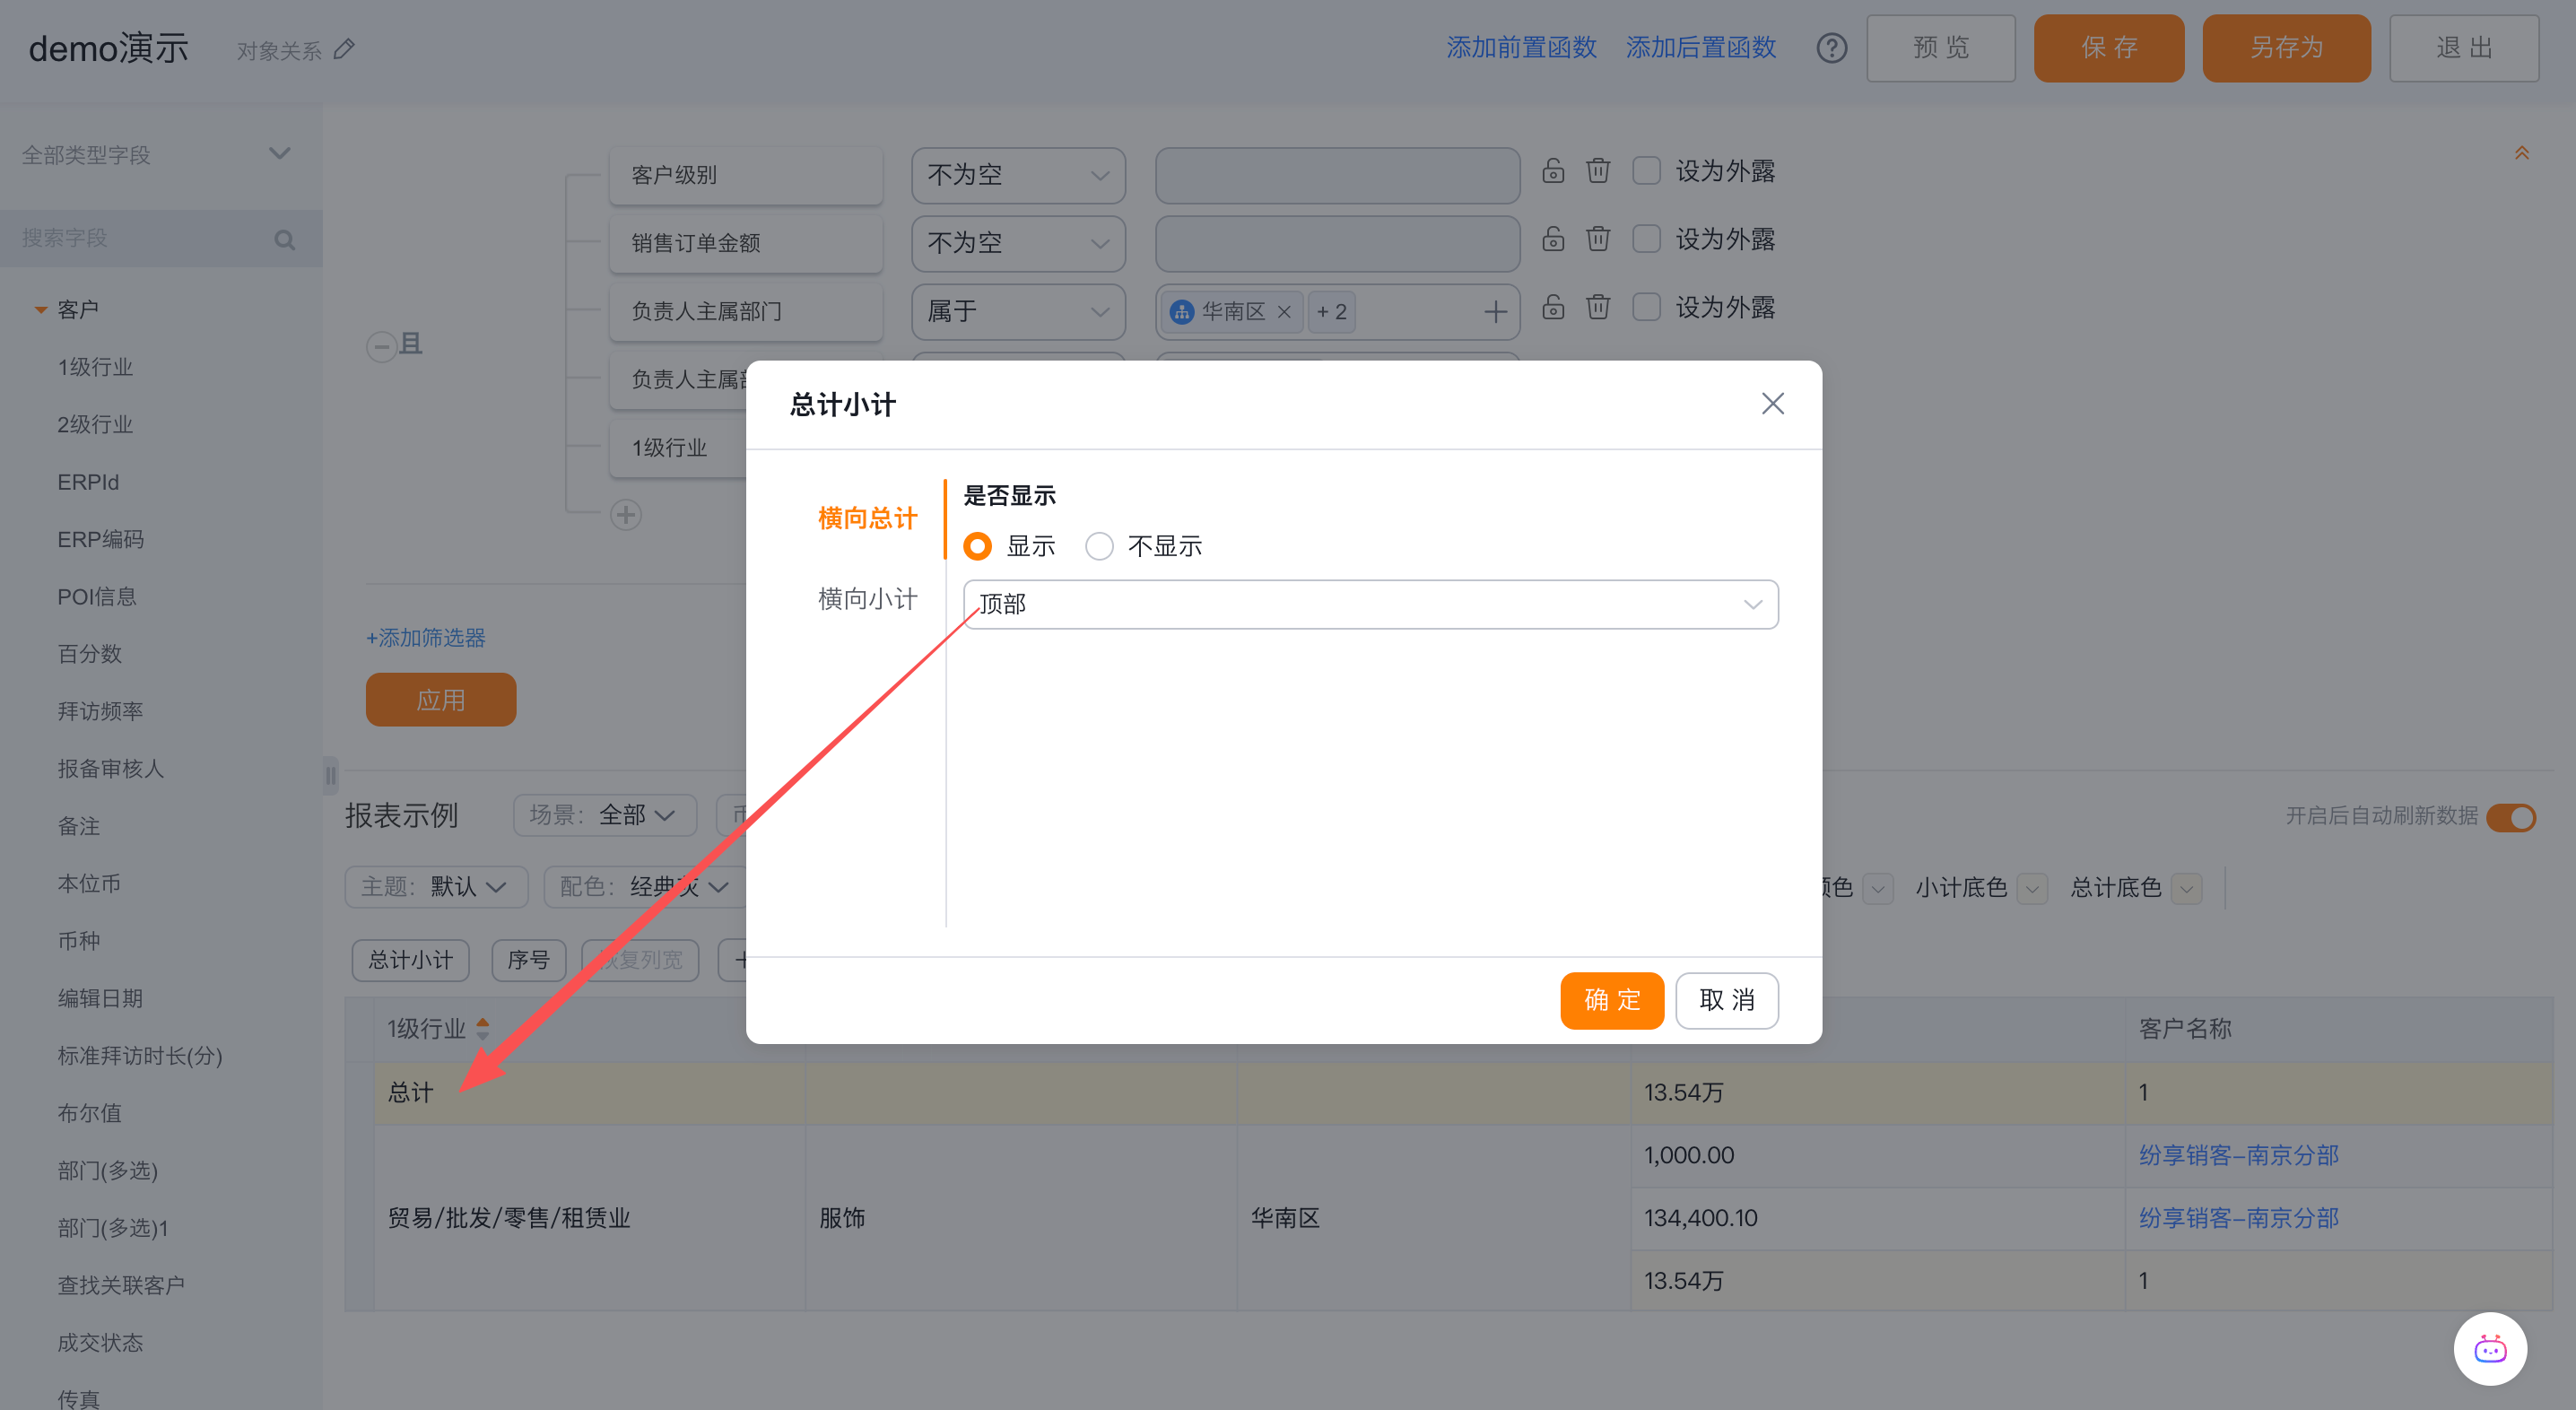Open the chat assistant robot icon
This screenshot has width=2576, height=1410.
pyautogui.click(x=2489, y=1349)
